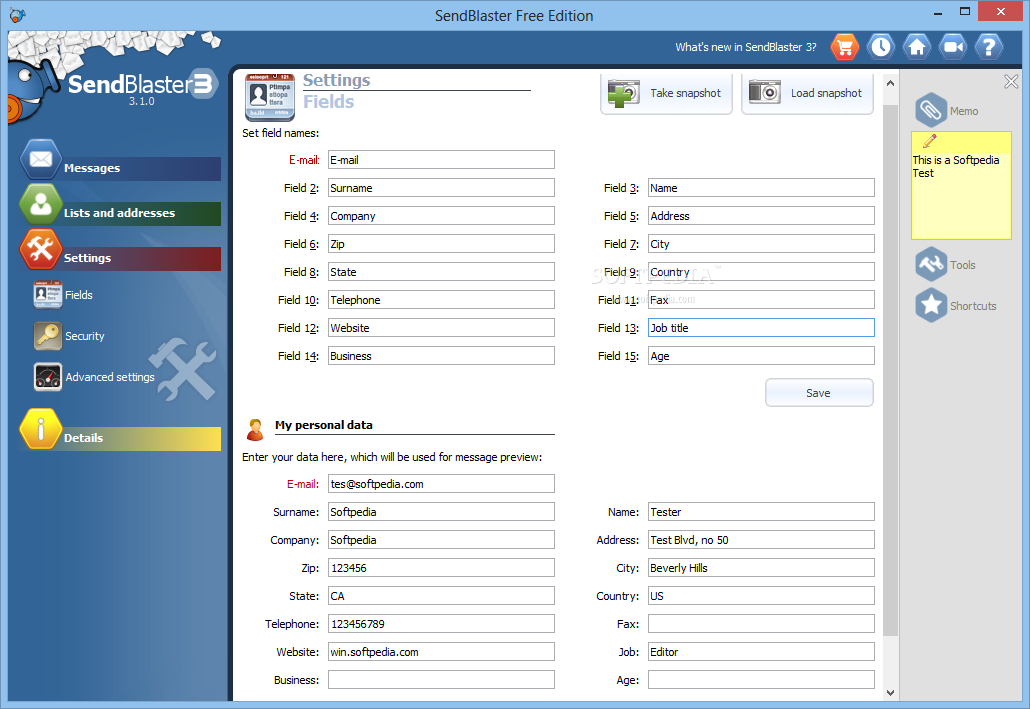Image resolution: width=1030 pixels, height=709 pixels.
Task: Click the empty personal Fax input
Action: 761,624
